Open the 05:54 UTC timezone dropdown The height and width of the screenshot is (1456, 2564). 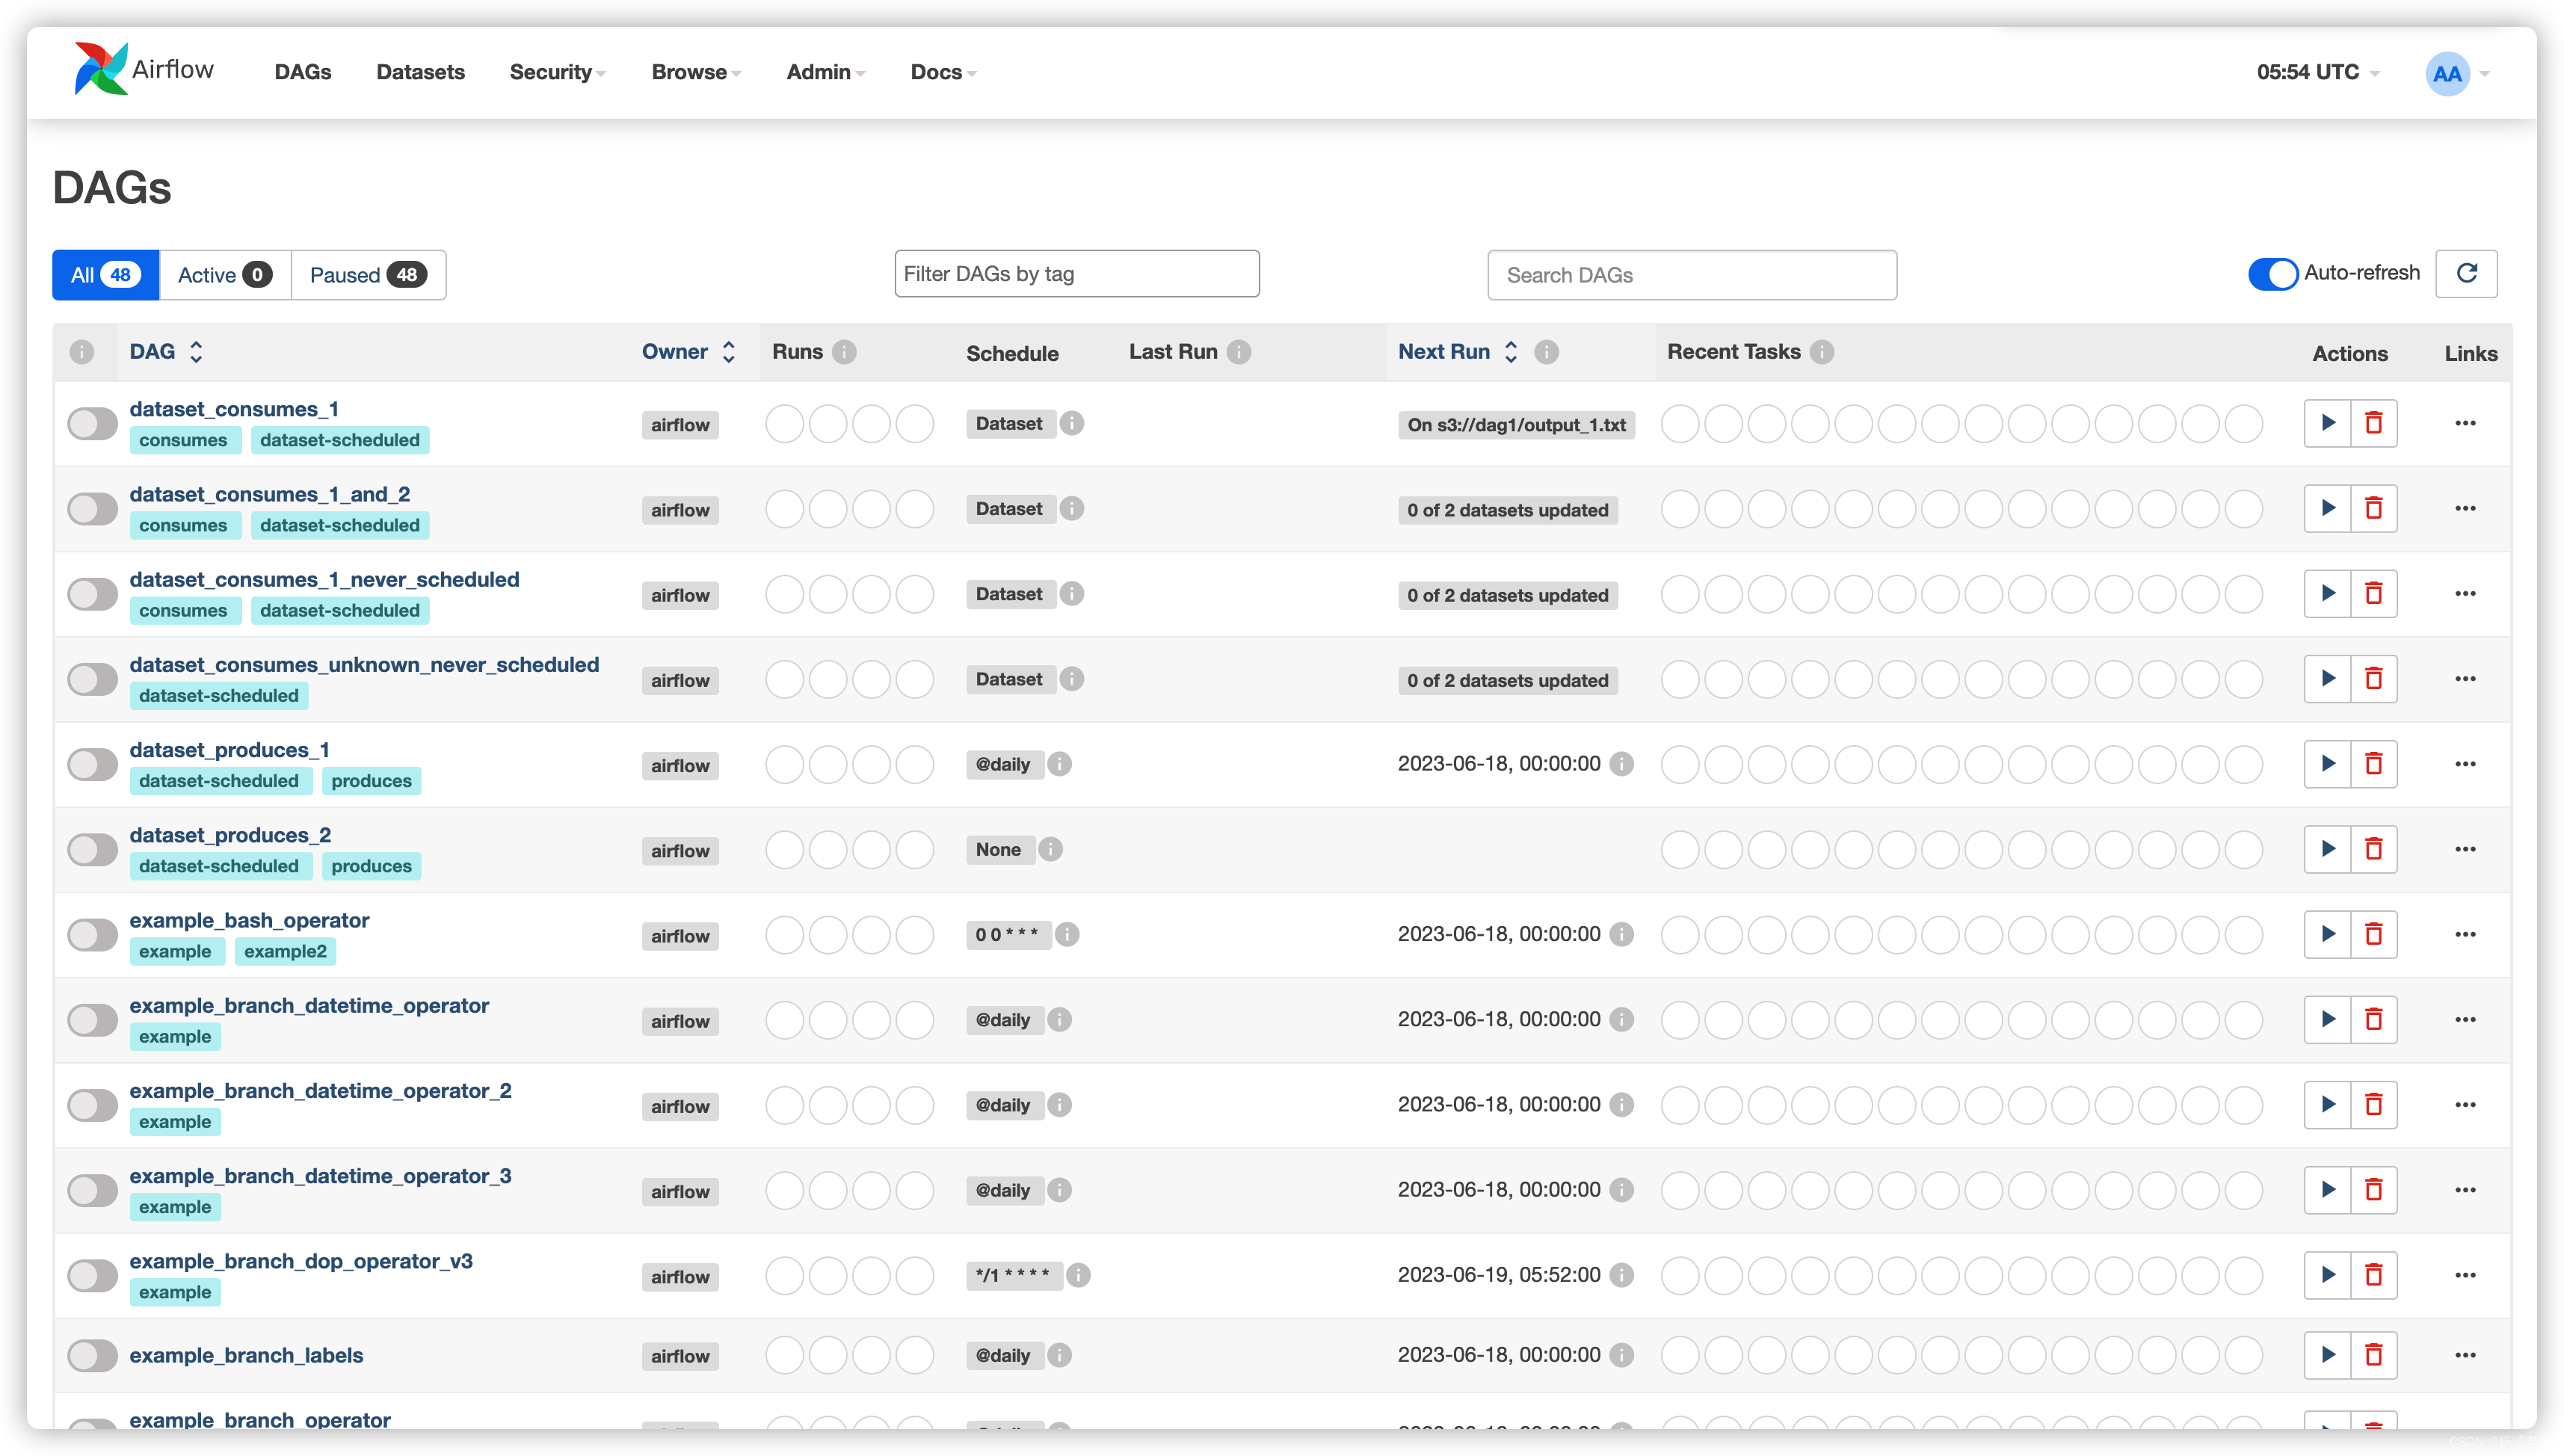point(2317,72)
